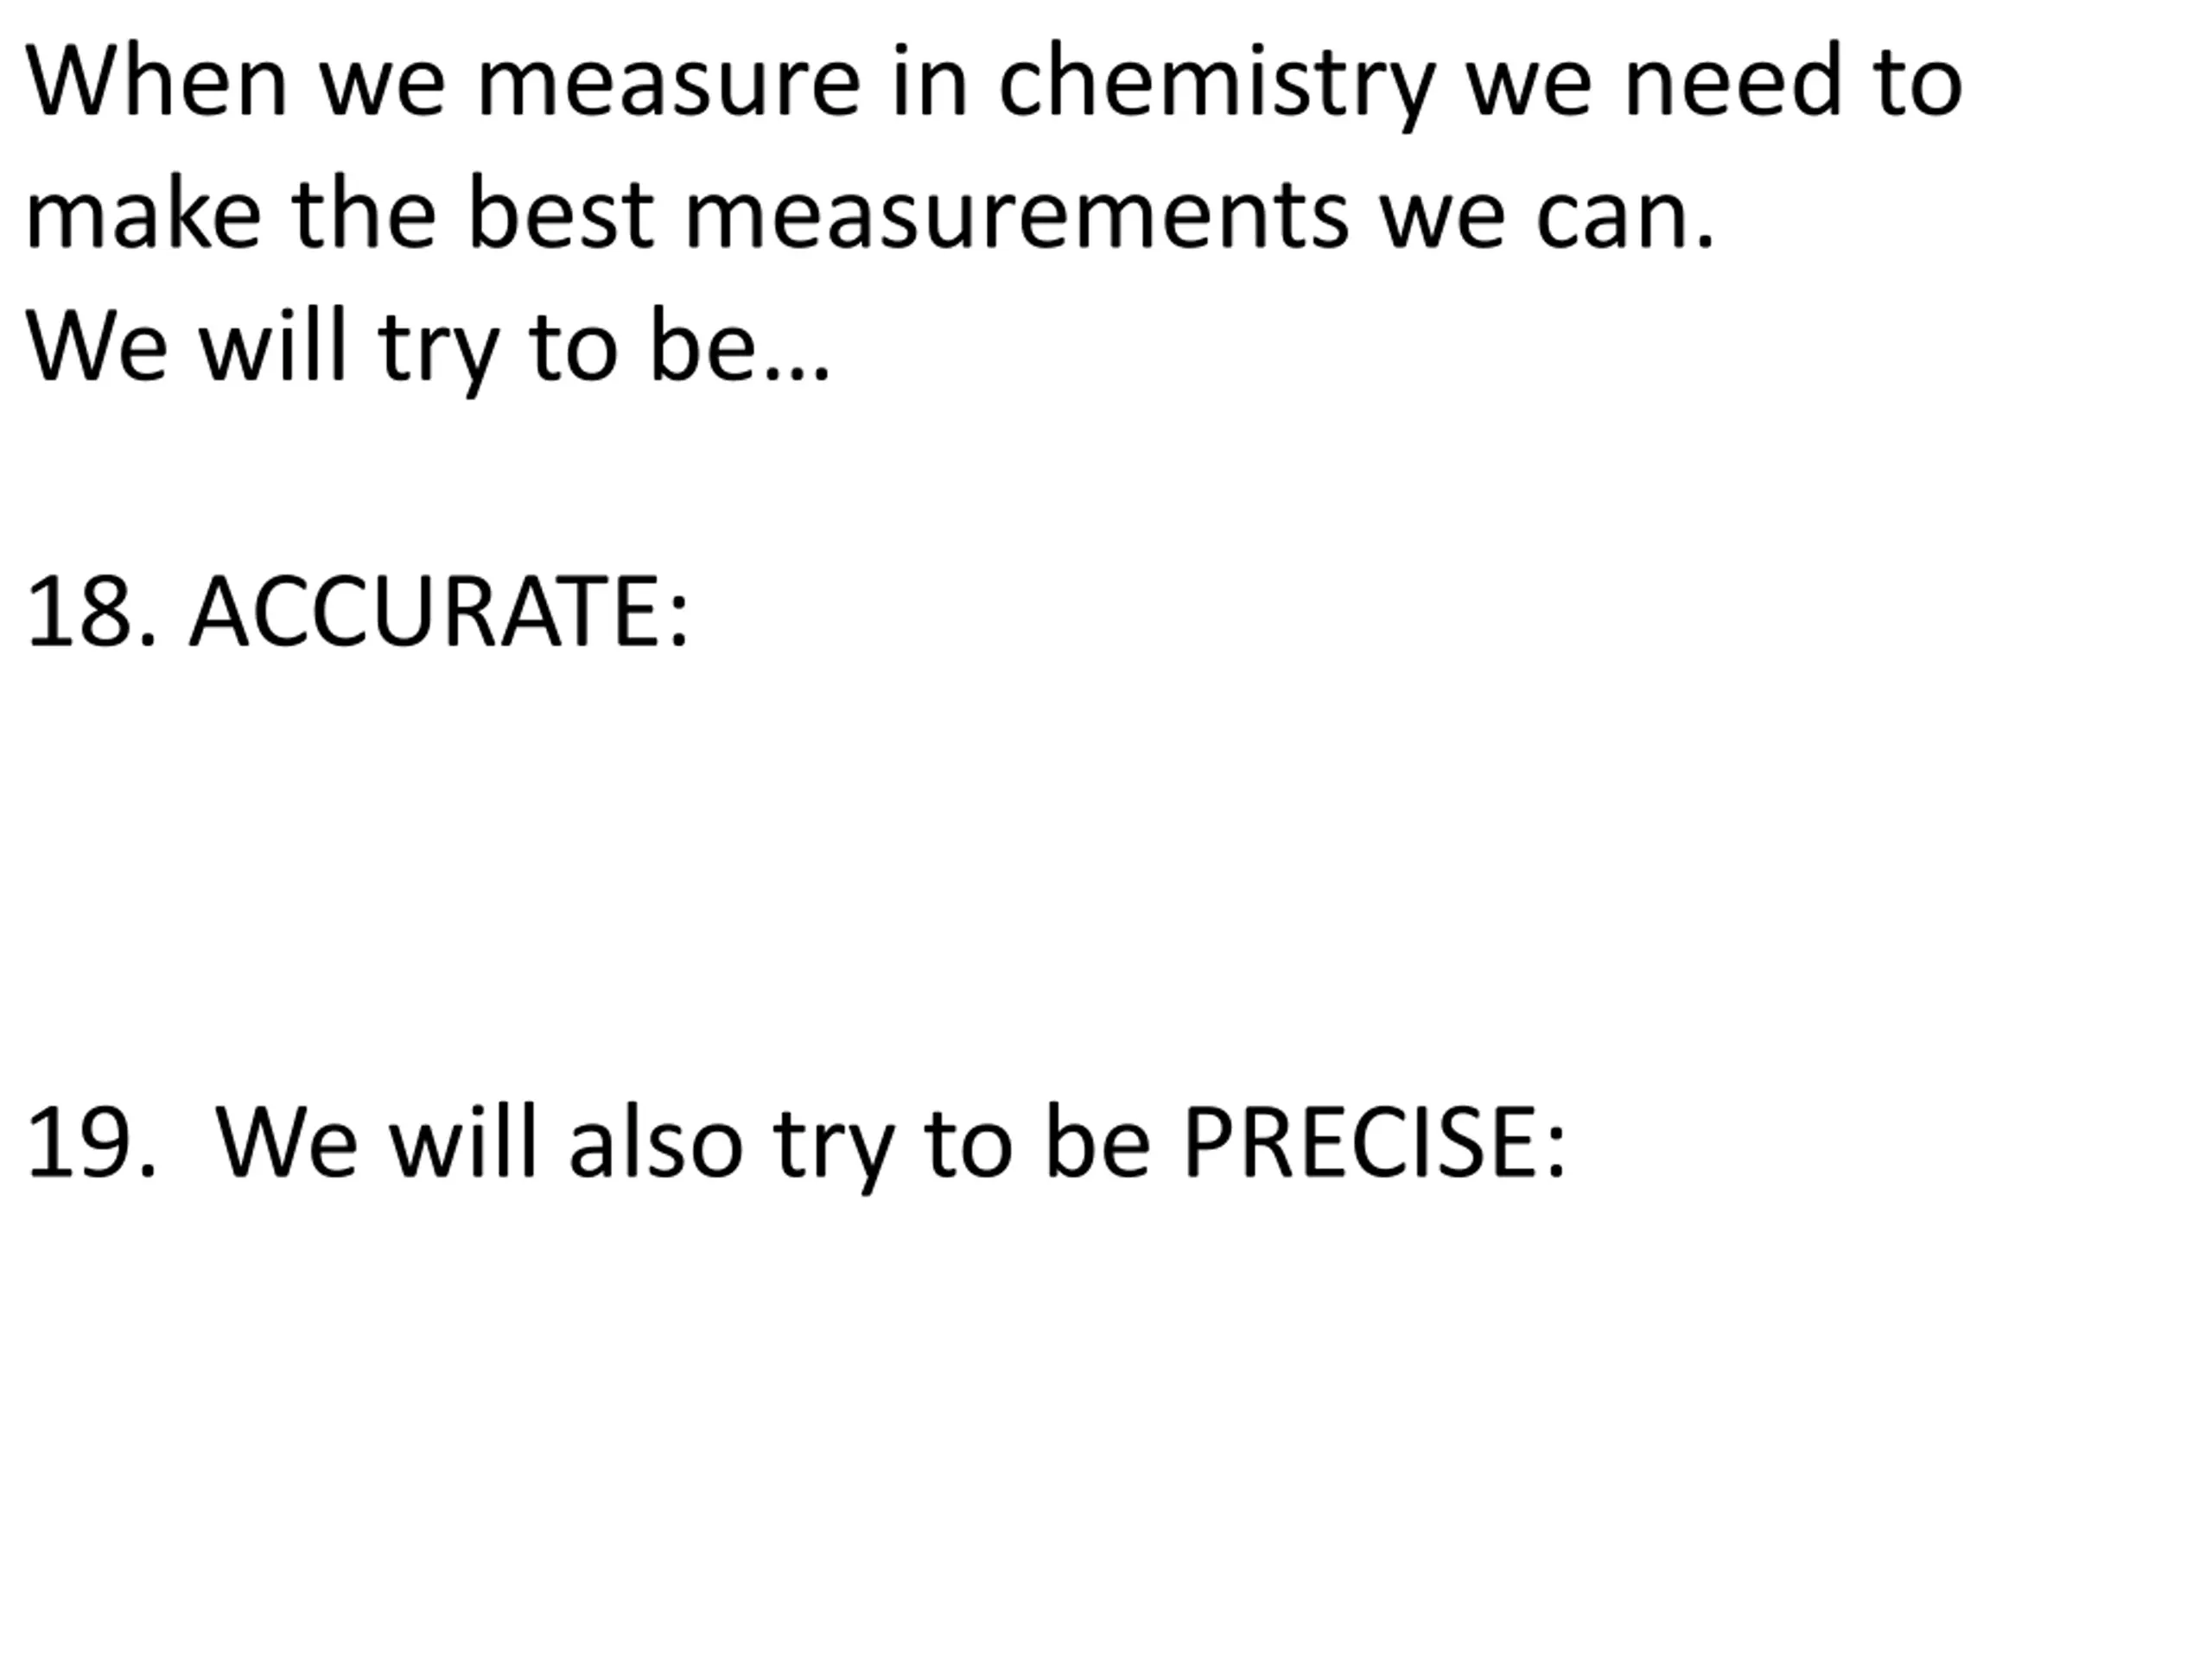The image size is (2212, 1659).
Task: Click the word "best"
Action: click(560, 215)
